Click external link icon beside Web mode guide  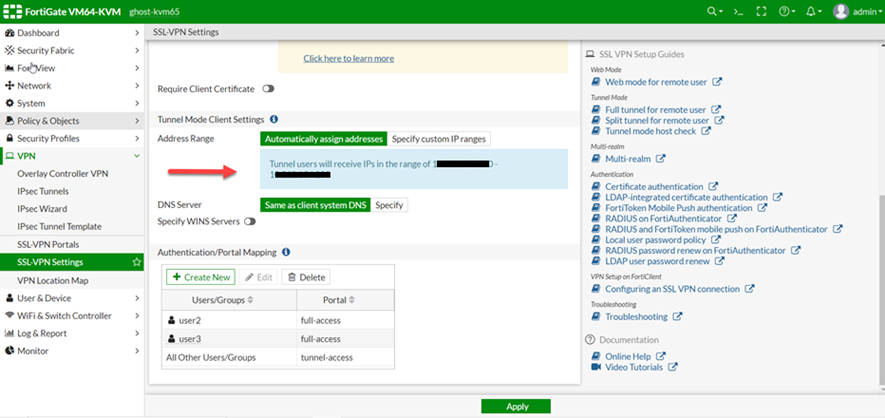point(717,82)
